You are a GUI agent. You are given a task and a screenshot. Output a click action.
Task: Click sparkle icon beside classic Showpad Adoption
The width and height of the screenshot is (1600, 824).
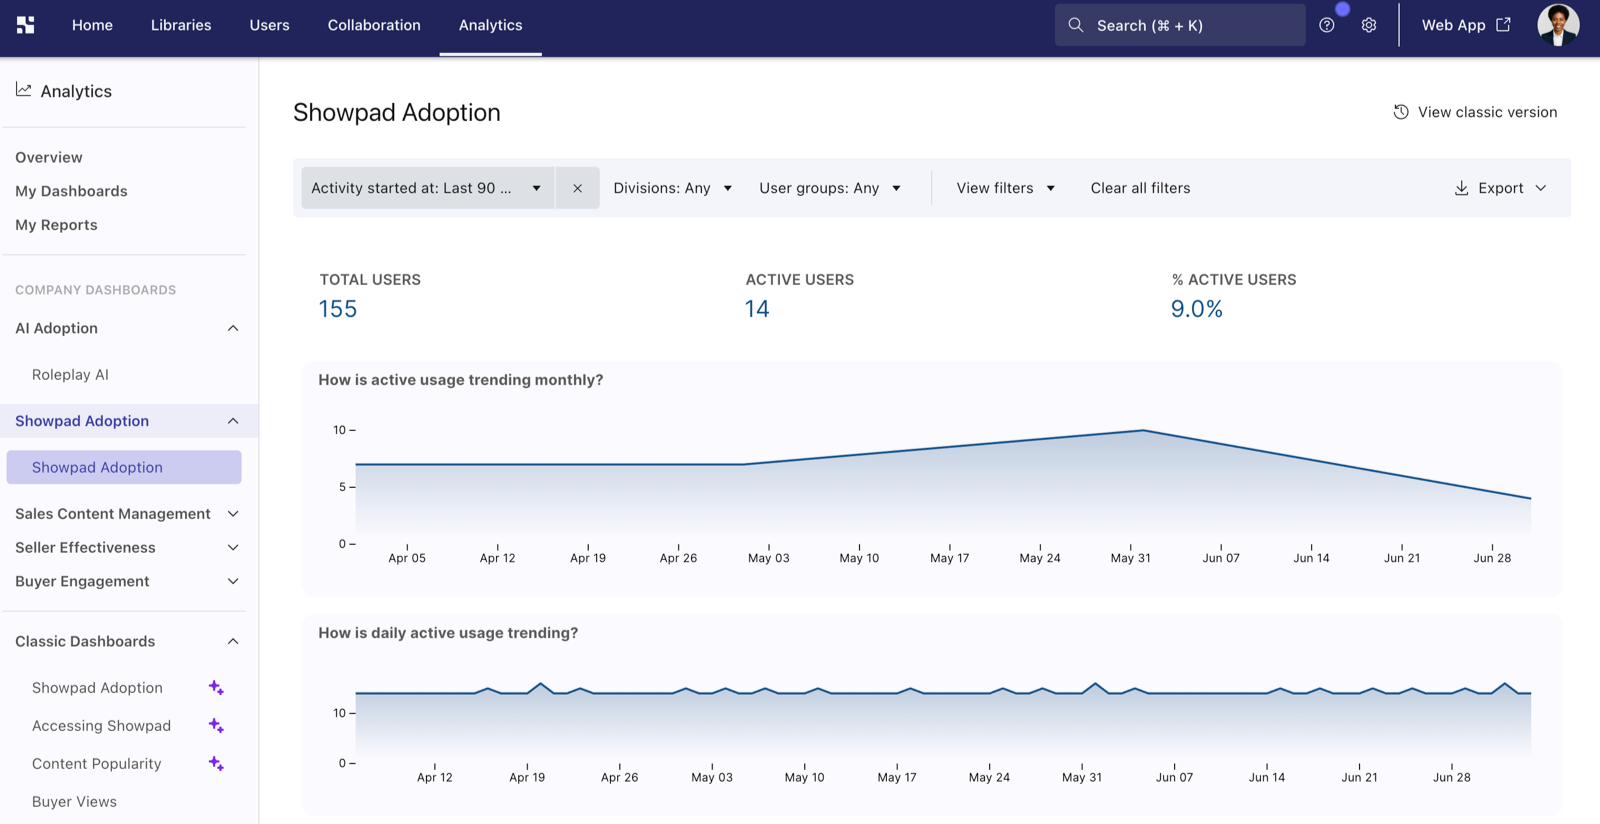tap(216, 688)
